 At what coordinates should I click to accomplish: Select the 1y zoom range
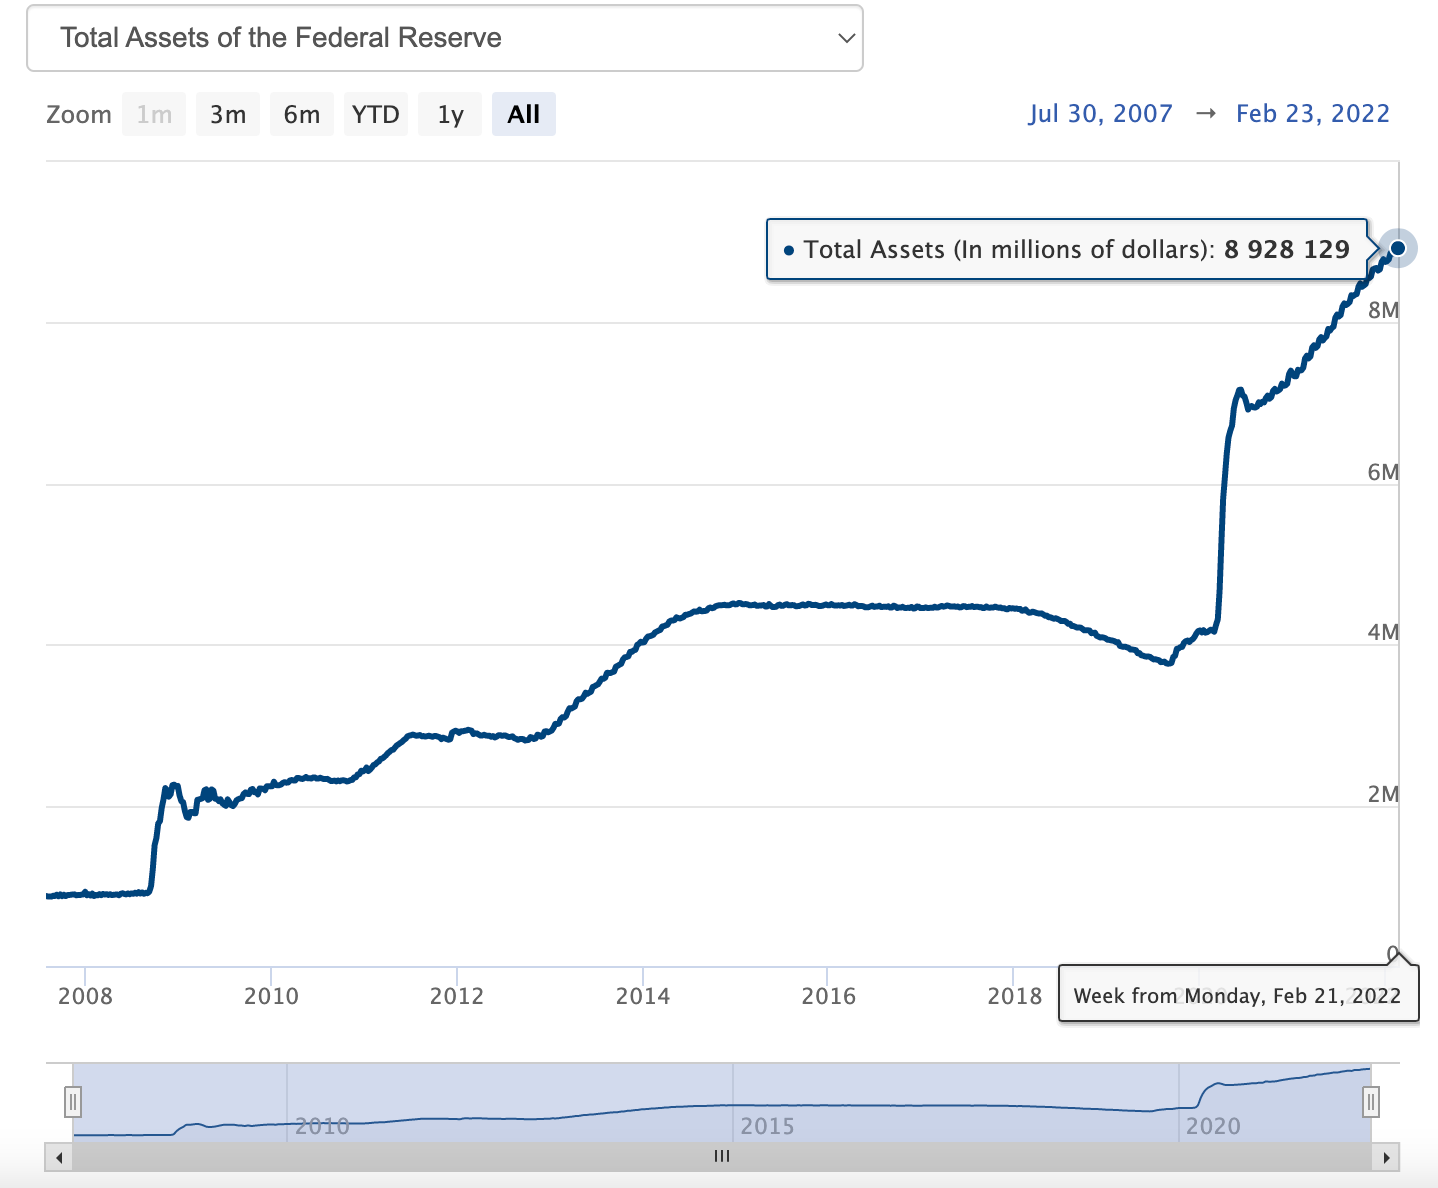pos(450,114)
